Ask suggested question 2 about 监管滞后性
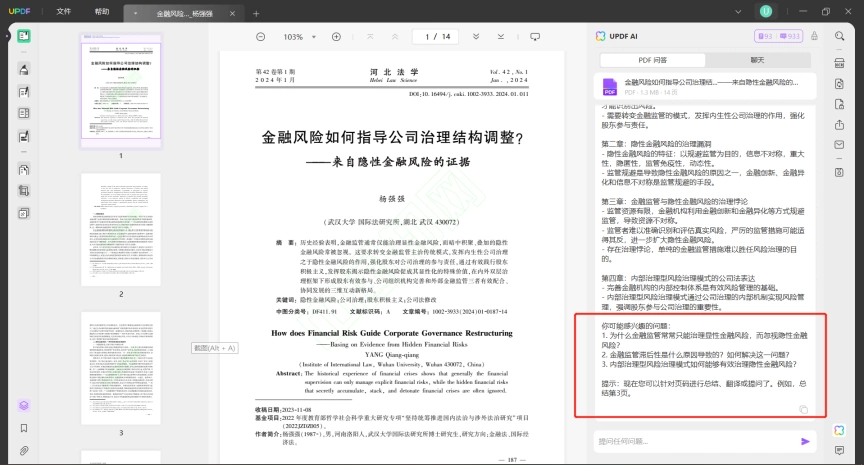The width and height of the screenshot is (864, 465). [x=695, y=355]
